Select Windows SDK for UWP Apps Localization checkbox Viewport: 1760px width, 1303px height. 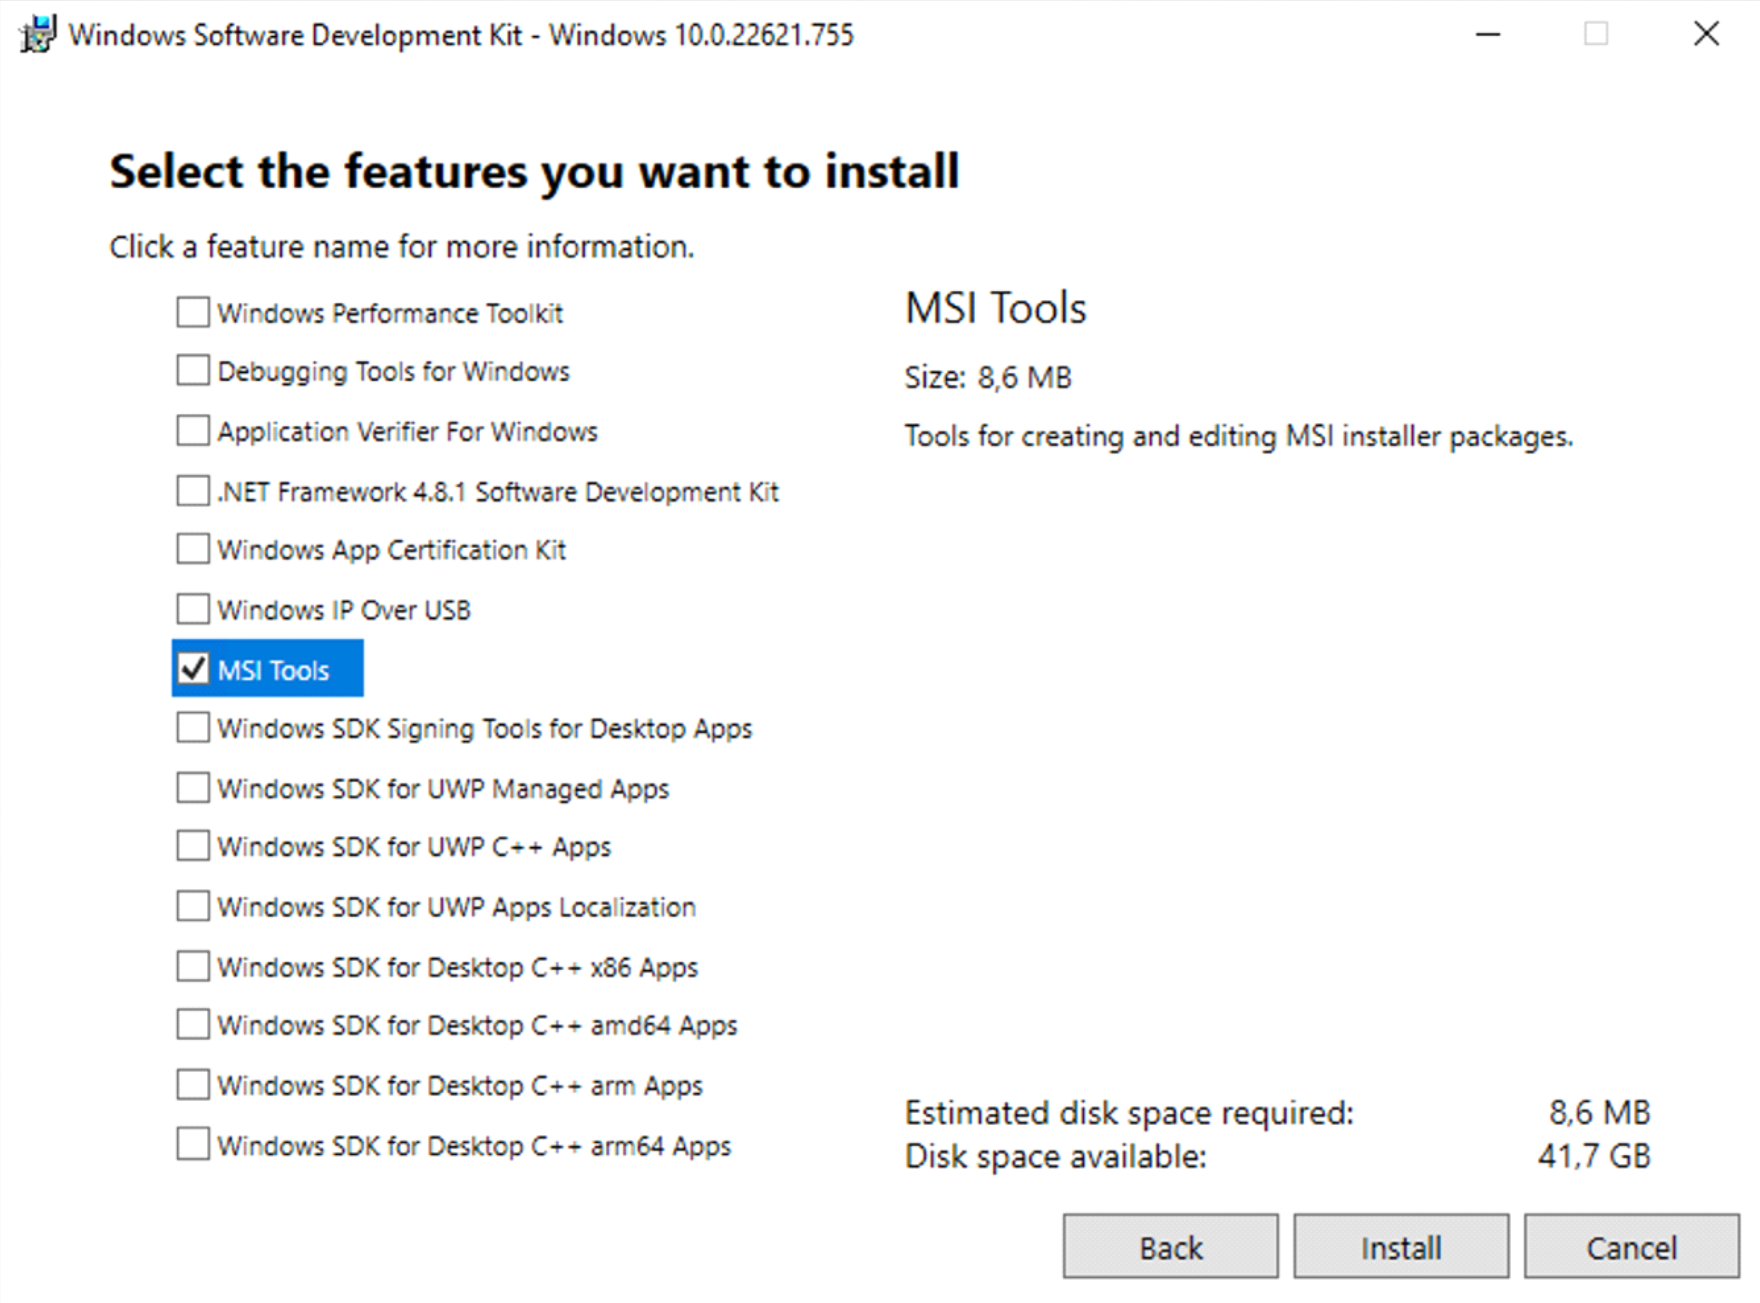click(193, 907)
